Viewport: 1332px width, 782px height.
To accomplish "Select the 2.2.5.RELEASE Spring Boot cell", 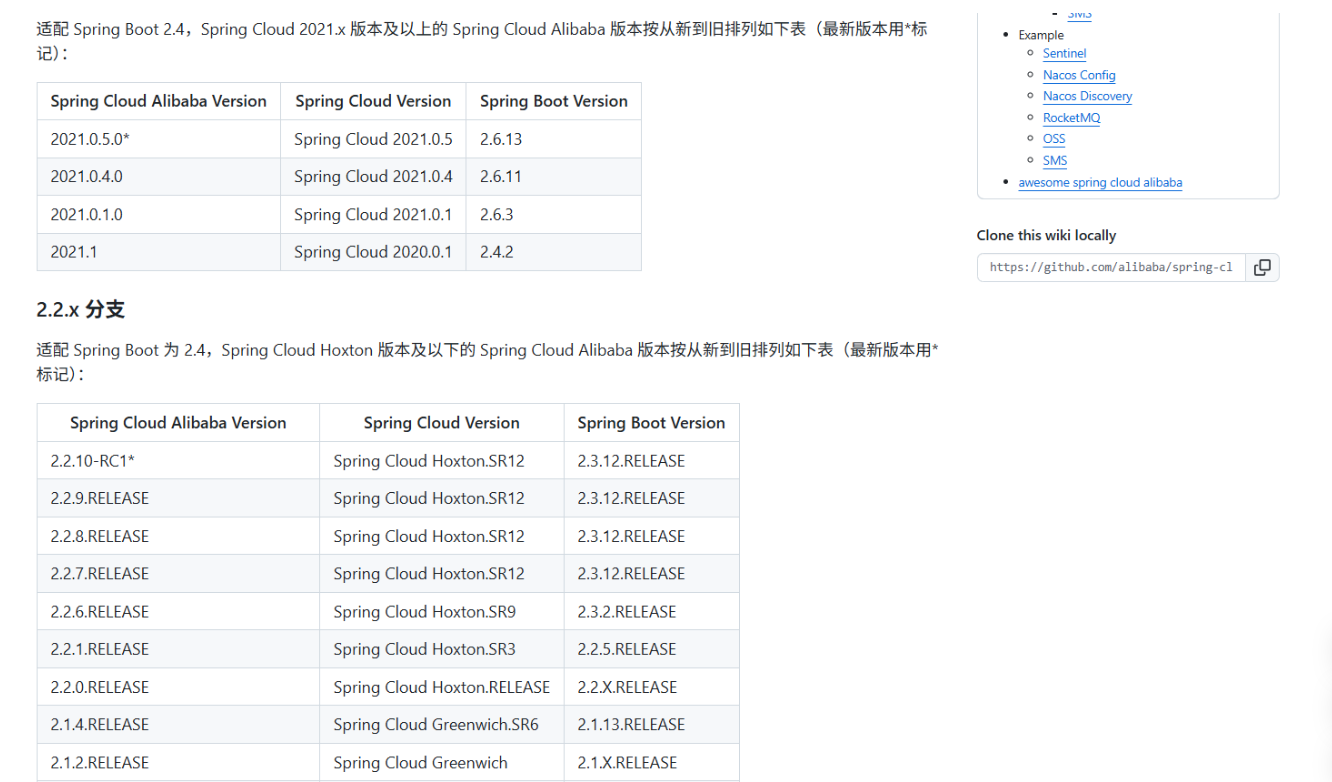I will click(x=651, y=650).
